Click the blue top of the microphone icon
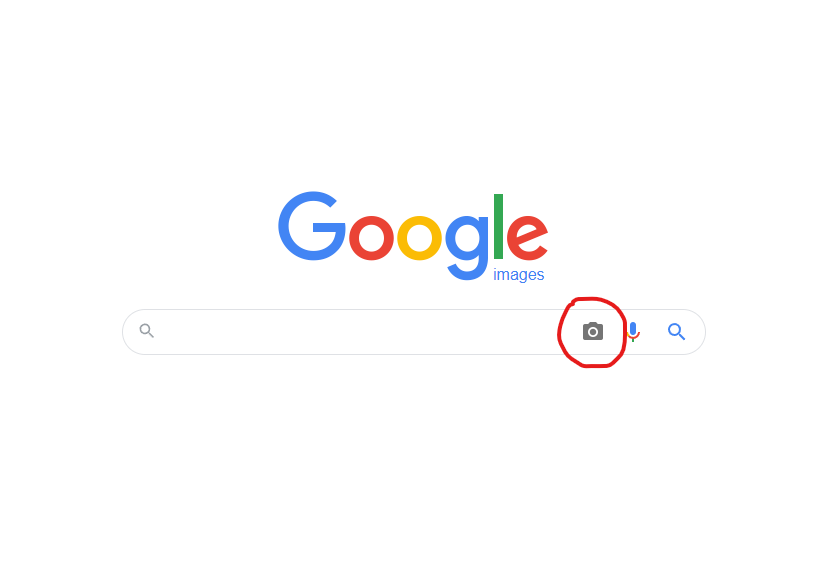Image resolution: width=828 pixels, height=582 pixels. [633, 328]
